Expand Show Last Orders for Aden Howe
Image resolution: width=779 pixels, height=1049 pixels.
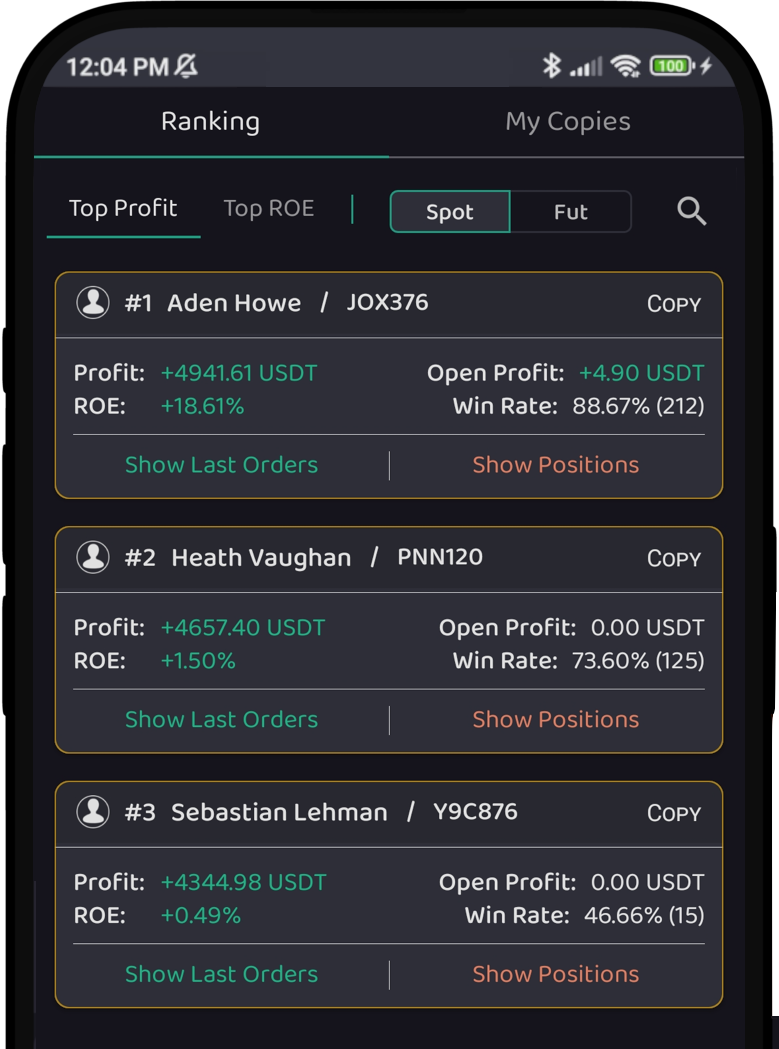click(x=221, y=465)
